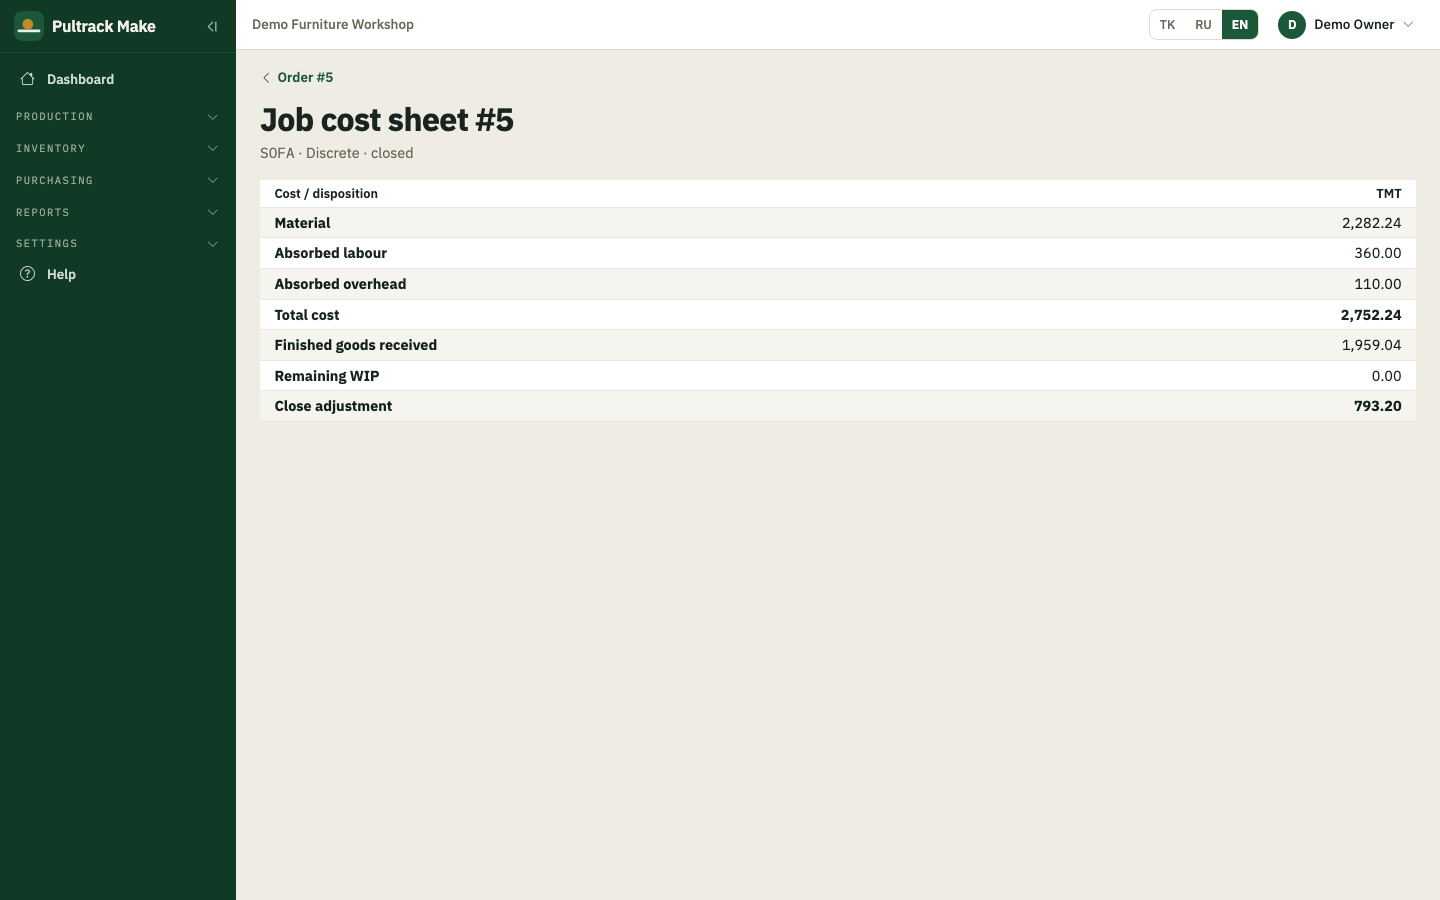
Task: Open the Help link in sidebar
Action: (x=118, y=274)
